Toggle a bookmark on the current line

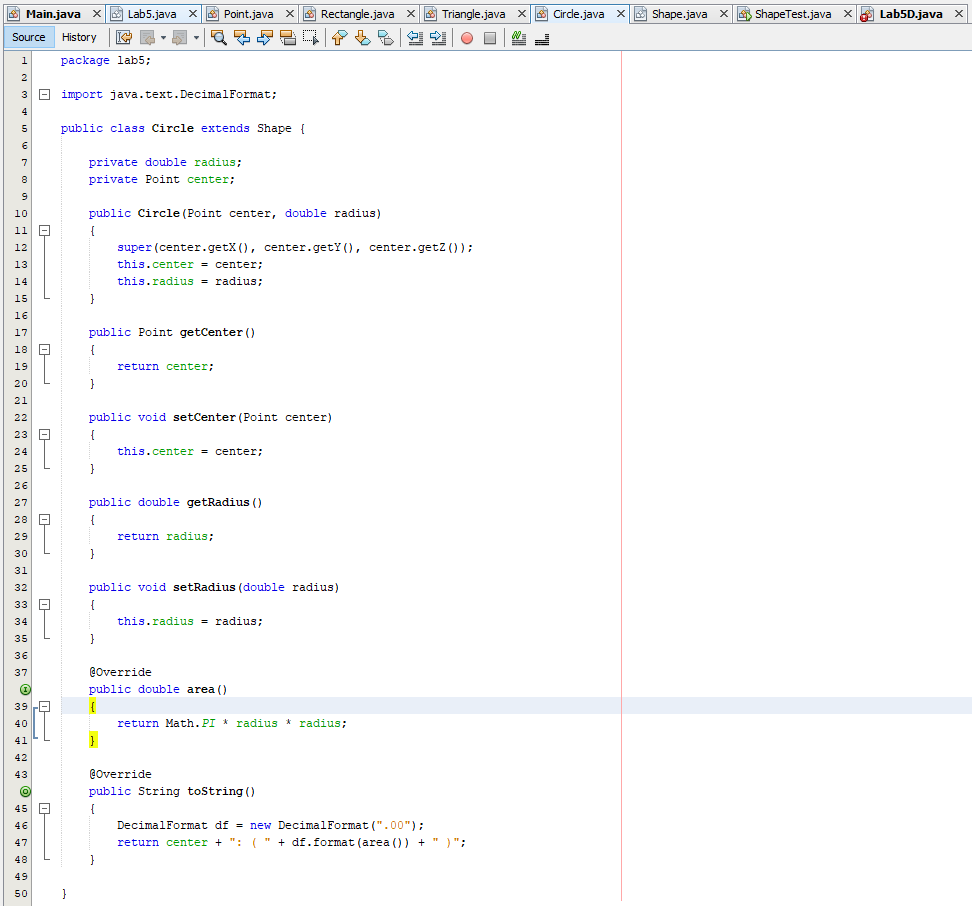click(x=385, y=36)
